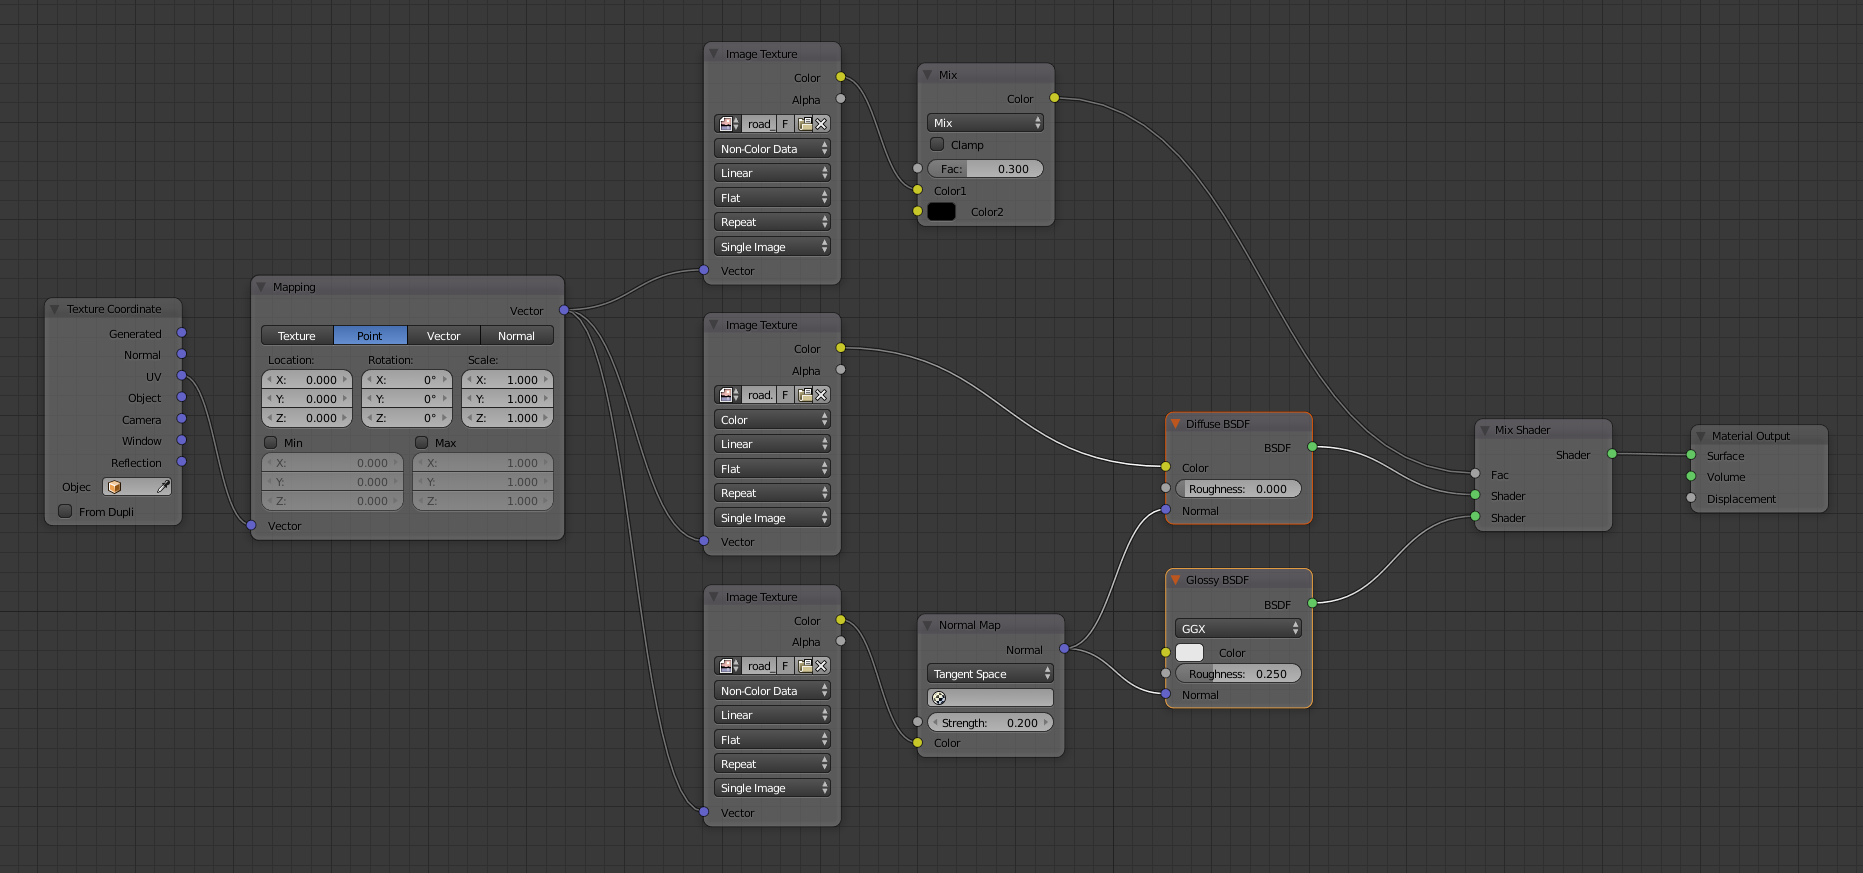1863x873 pixels.
Task: Click white Color swatch in Glossy BSDF
Action: coord(1189,653)
